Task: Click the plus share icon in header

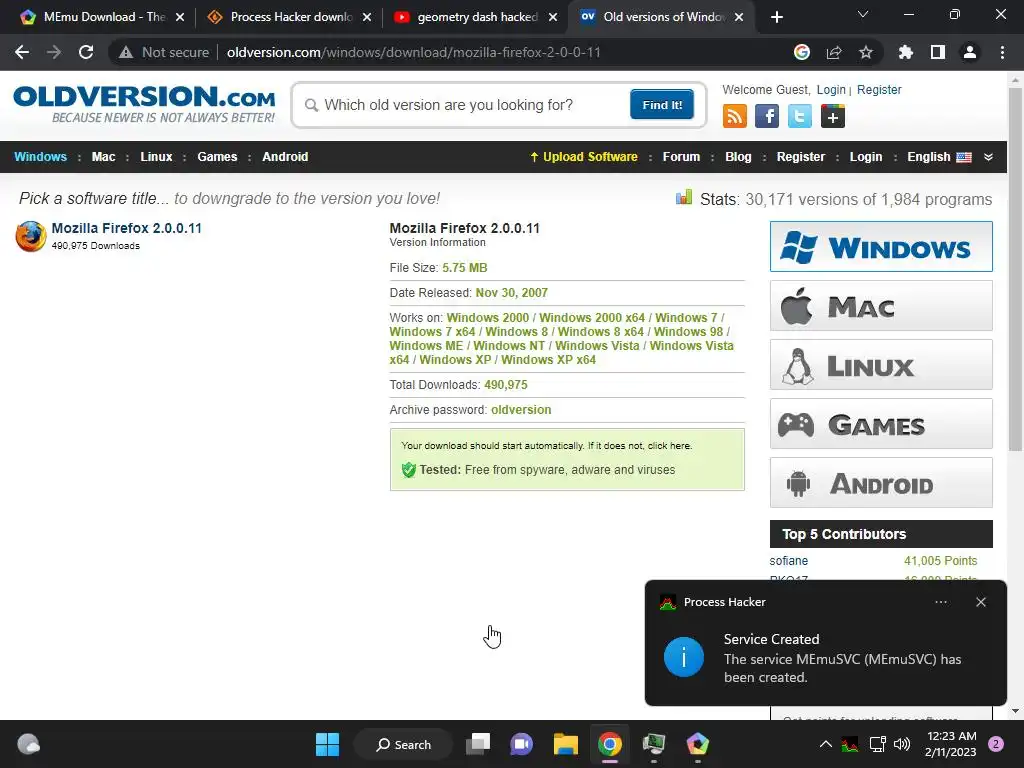Action: (x=833, y=117)
